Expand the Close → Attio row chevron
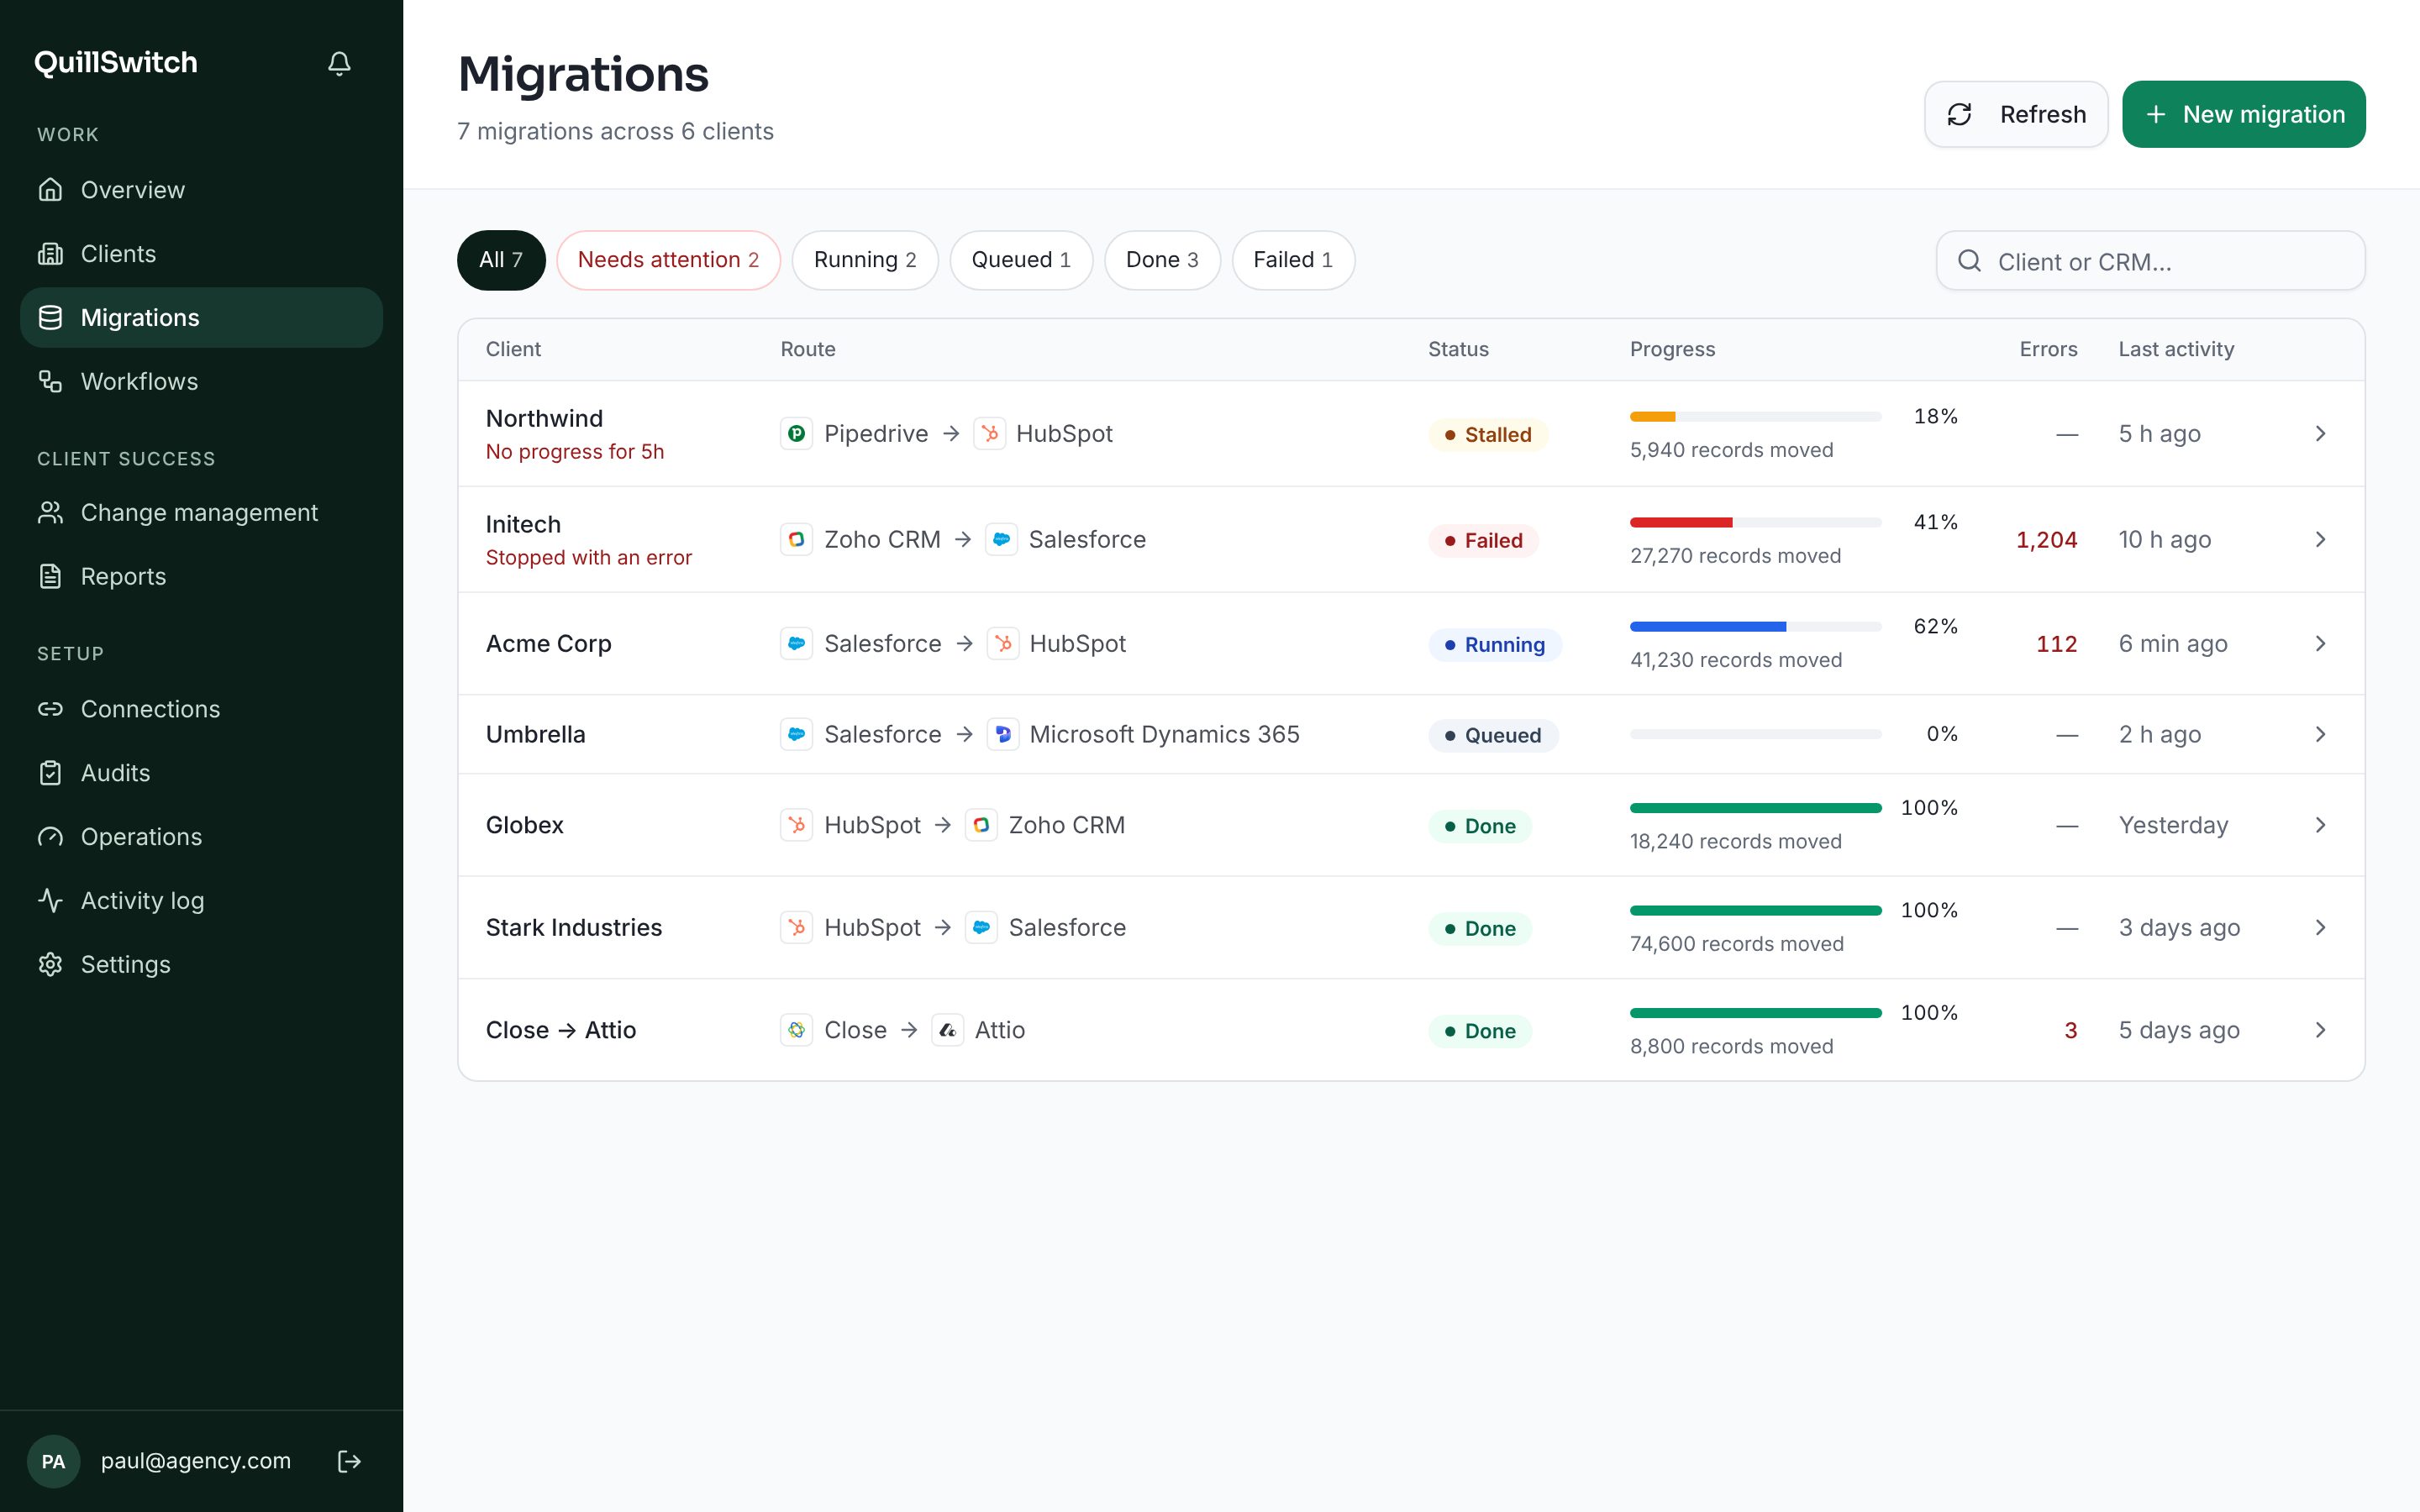 (2320, 1030)
